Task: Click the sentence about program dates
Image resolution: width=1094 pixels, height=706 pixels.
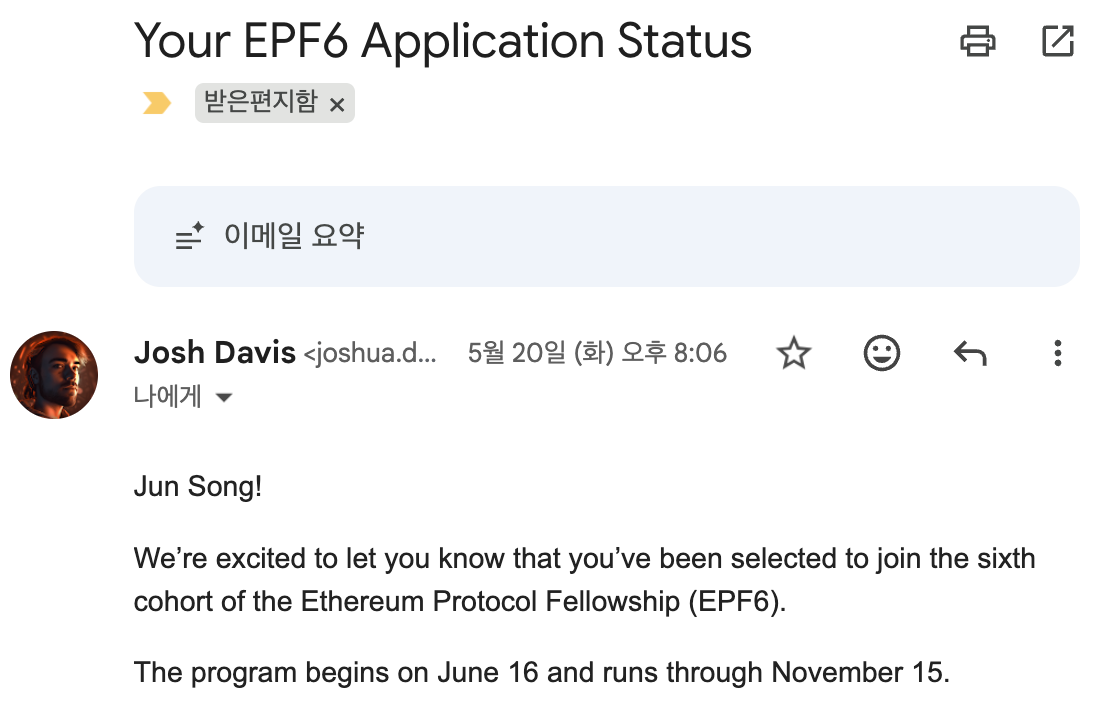Action: click(541, 672)
